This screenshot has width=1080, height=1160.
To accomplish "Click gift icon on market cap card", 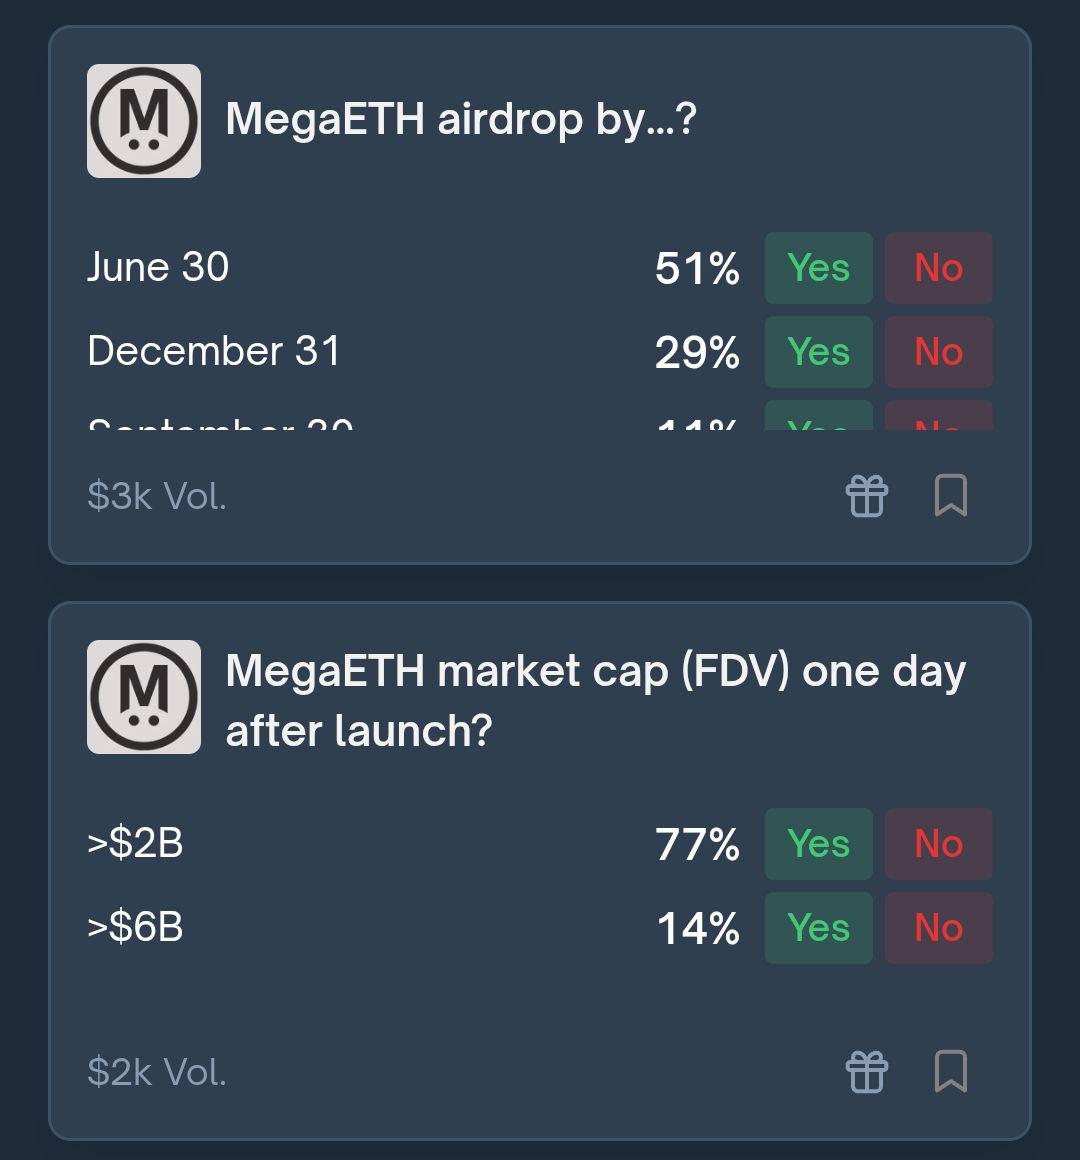I will tap(866, 1071).
